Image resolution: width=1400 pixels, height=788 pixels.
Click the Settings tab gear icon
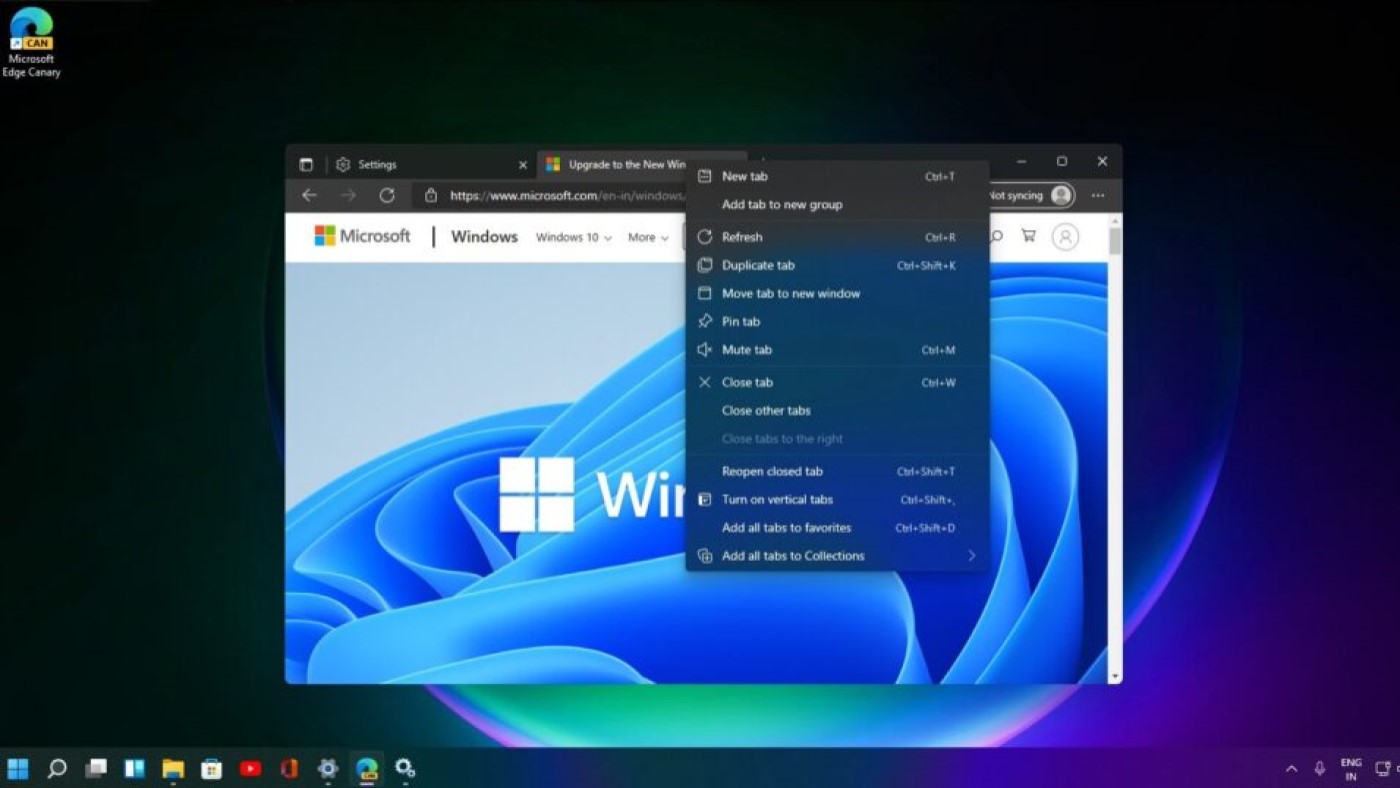click(343, 164)
